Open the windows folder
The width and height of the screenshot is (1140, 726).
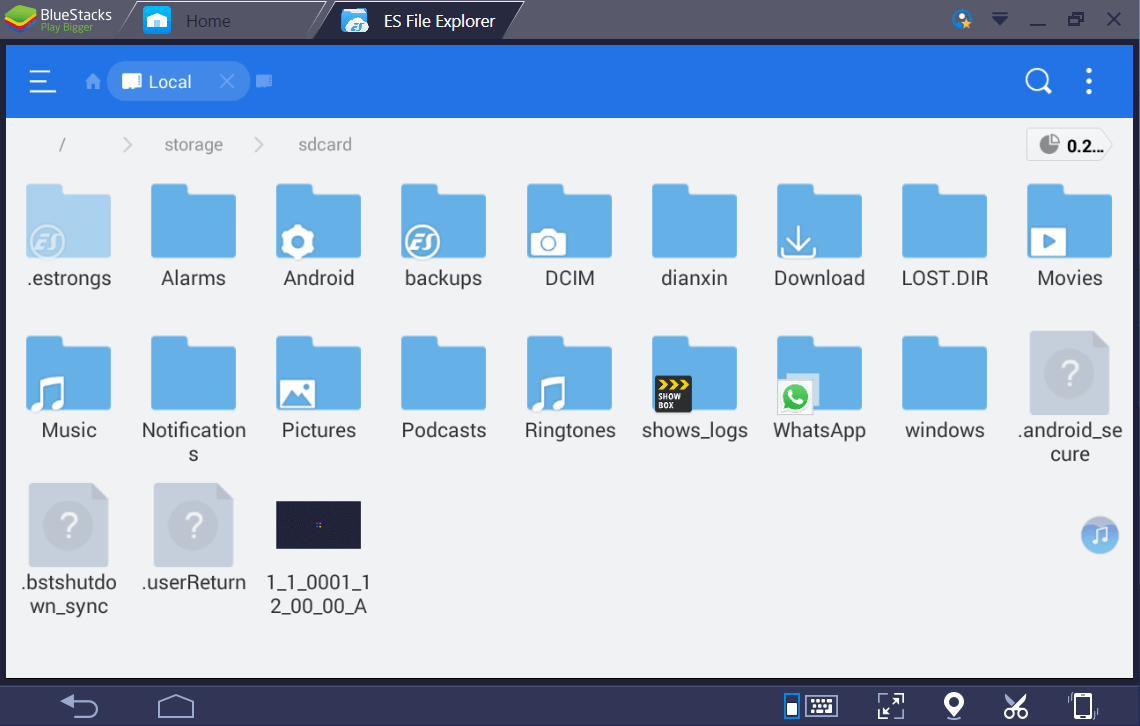[944, 388]
